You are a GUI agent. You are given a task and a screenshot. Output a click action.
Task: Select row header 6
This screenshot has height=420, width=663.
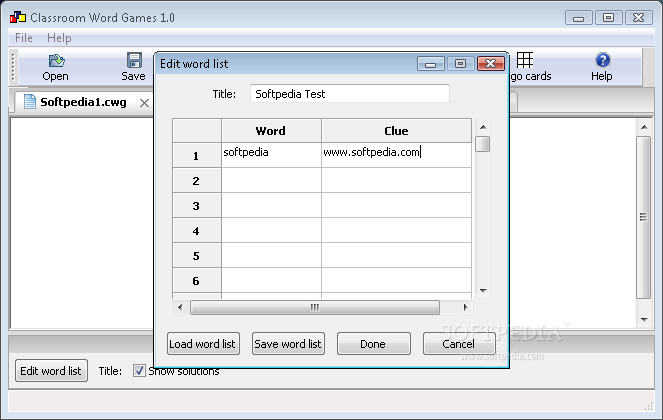click(x=196, y=280)
